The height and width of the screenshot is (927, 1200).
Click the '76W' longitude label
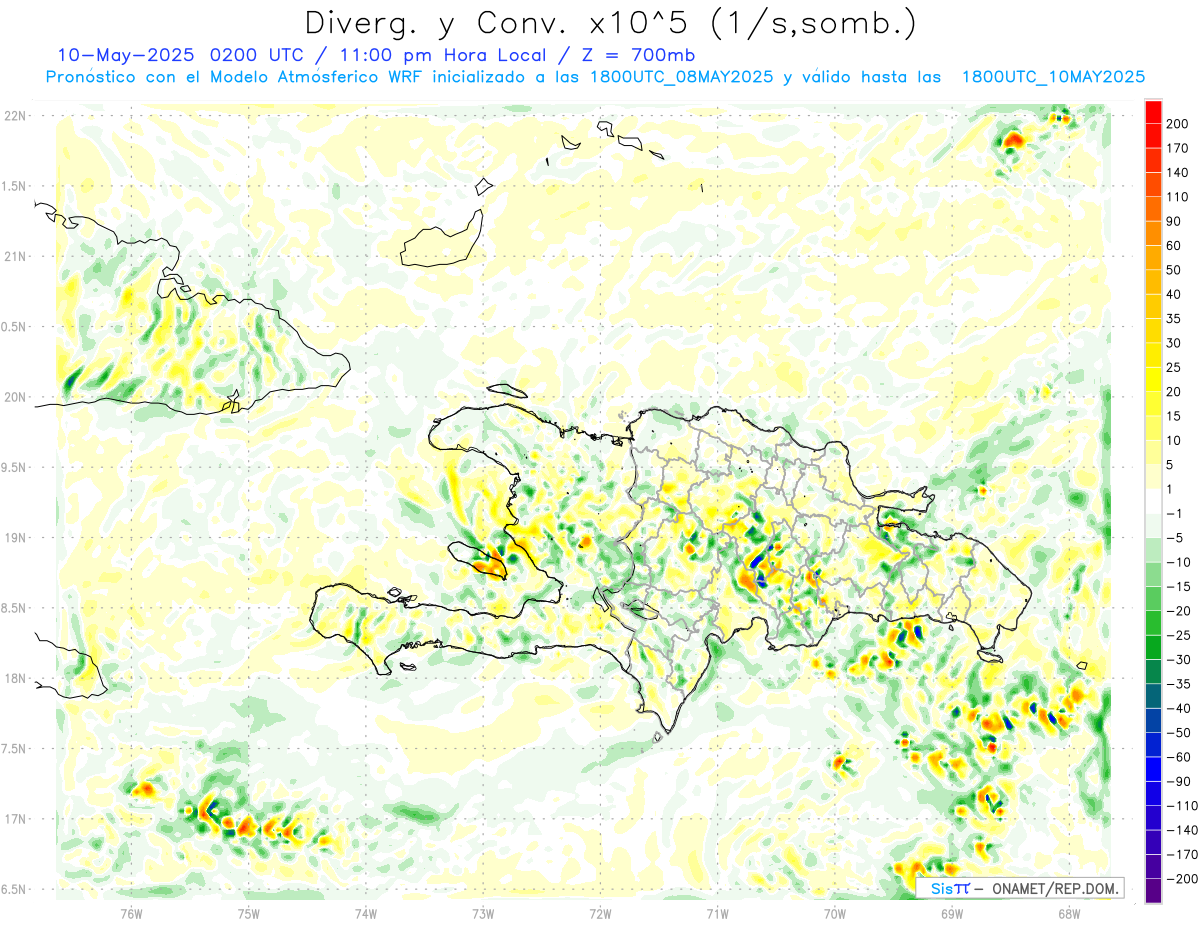click(x=131, y=913)
